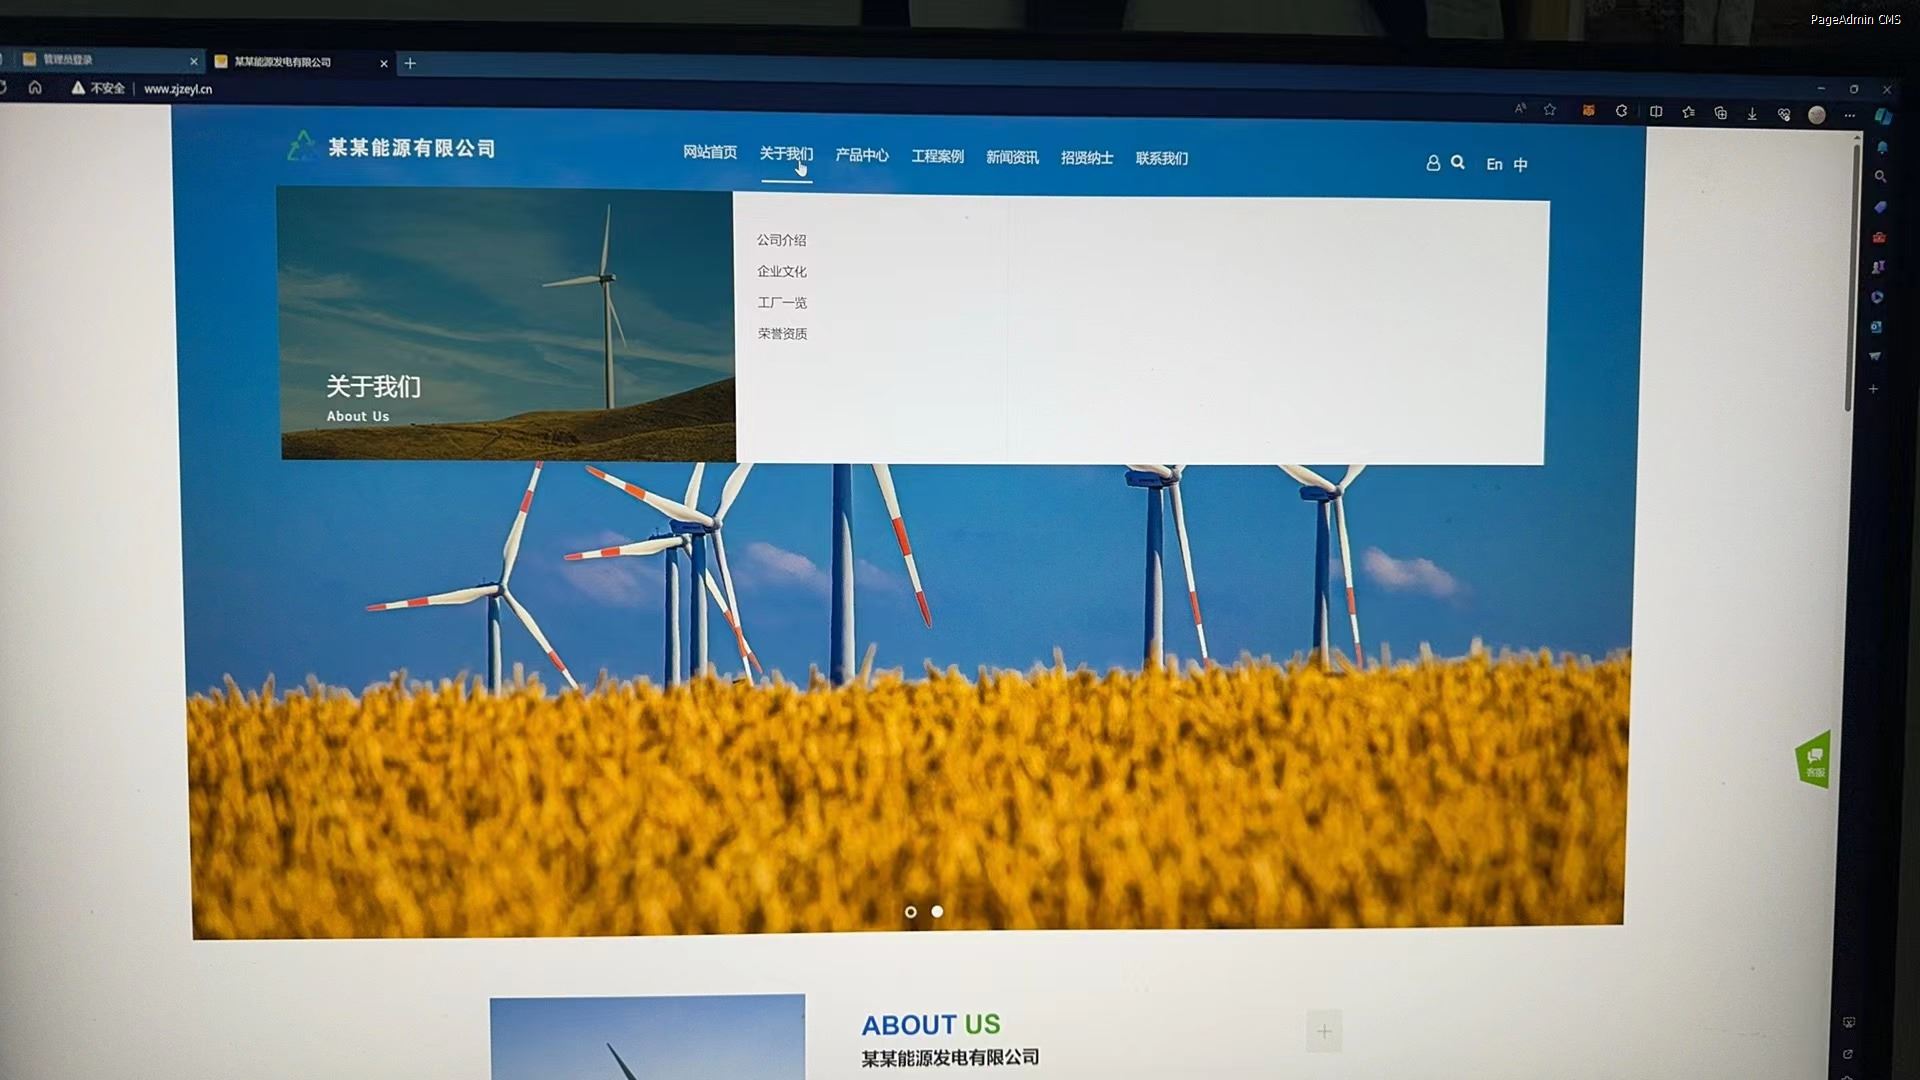Open 产品中心 navigation item
Image resolution: width=1920 pixels, height=1080 pixels.
[862, 155]
